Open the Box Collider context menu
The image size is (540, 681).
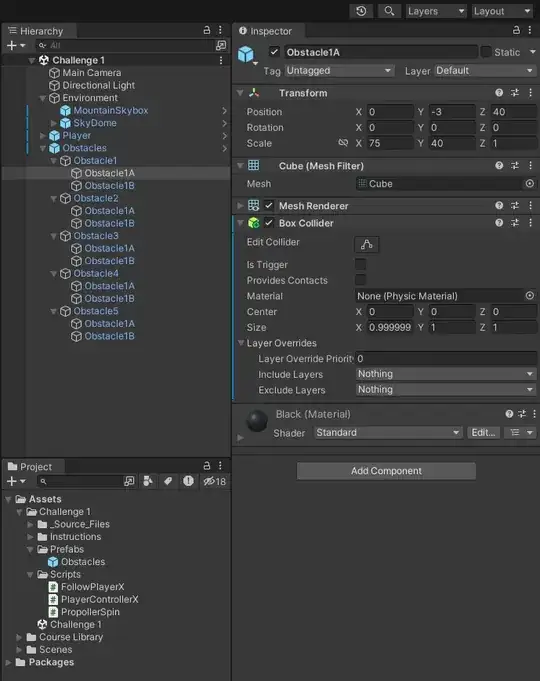pos(530,223)
